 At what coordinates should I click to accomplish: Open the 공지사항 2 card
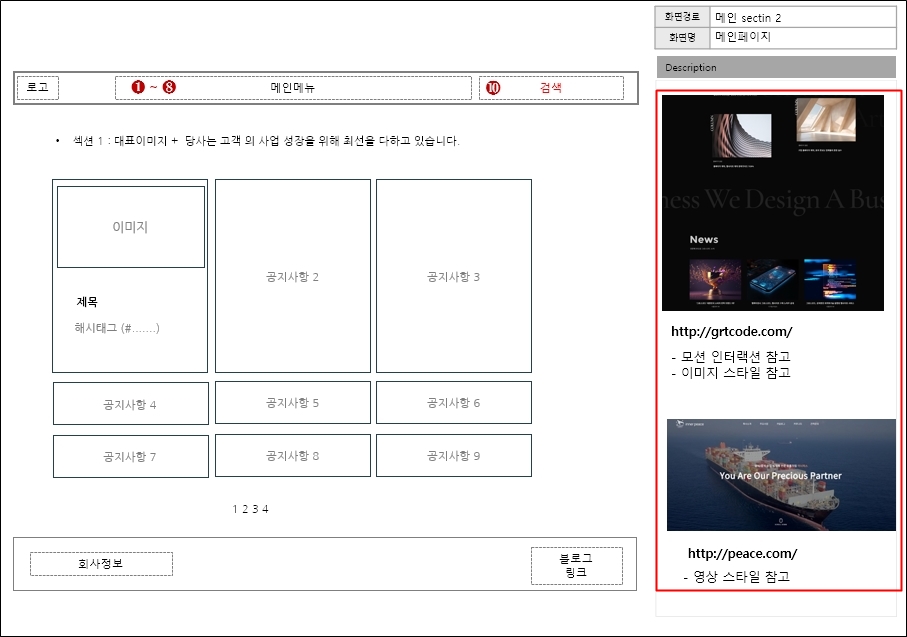(x=293, y=276)
